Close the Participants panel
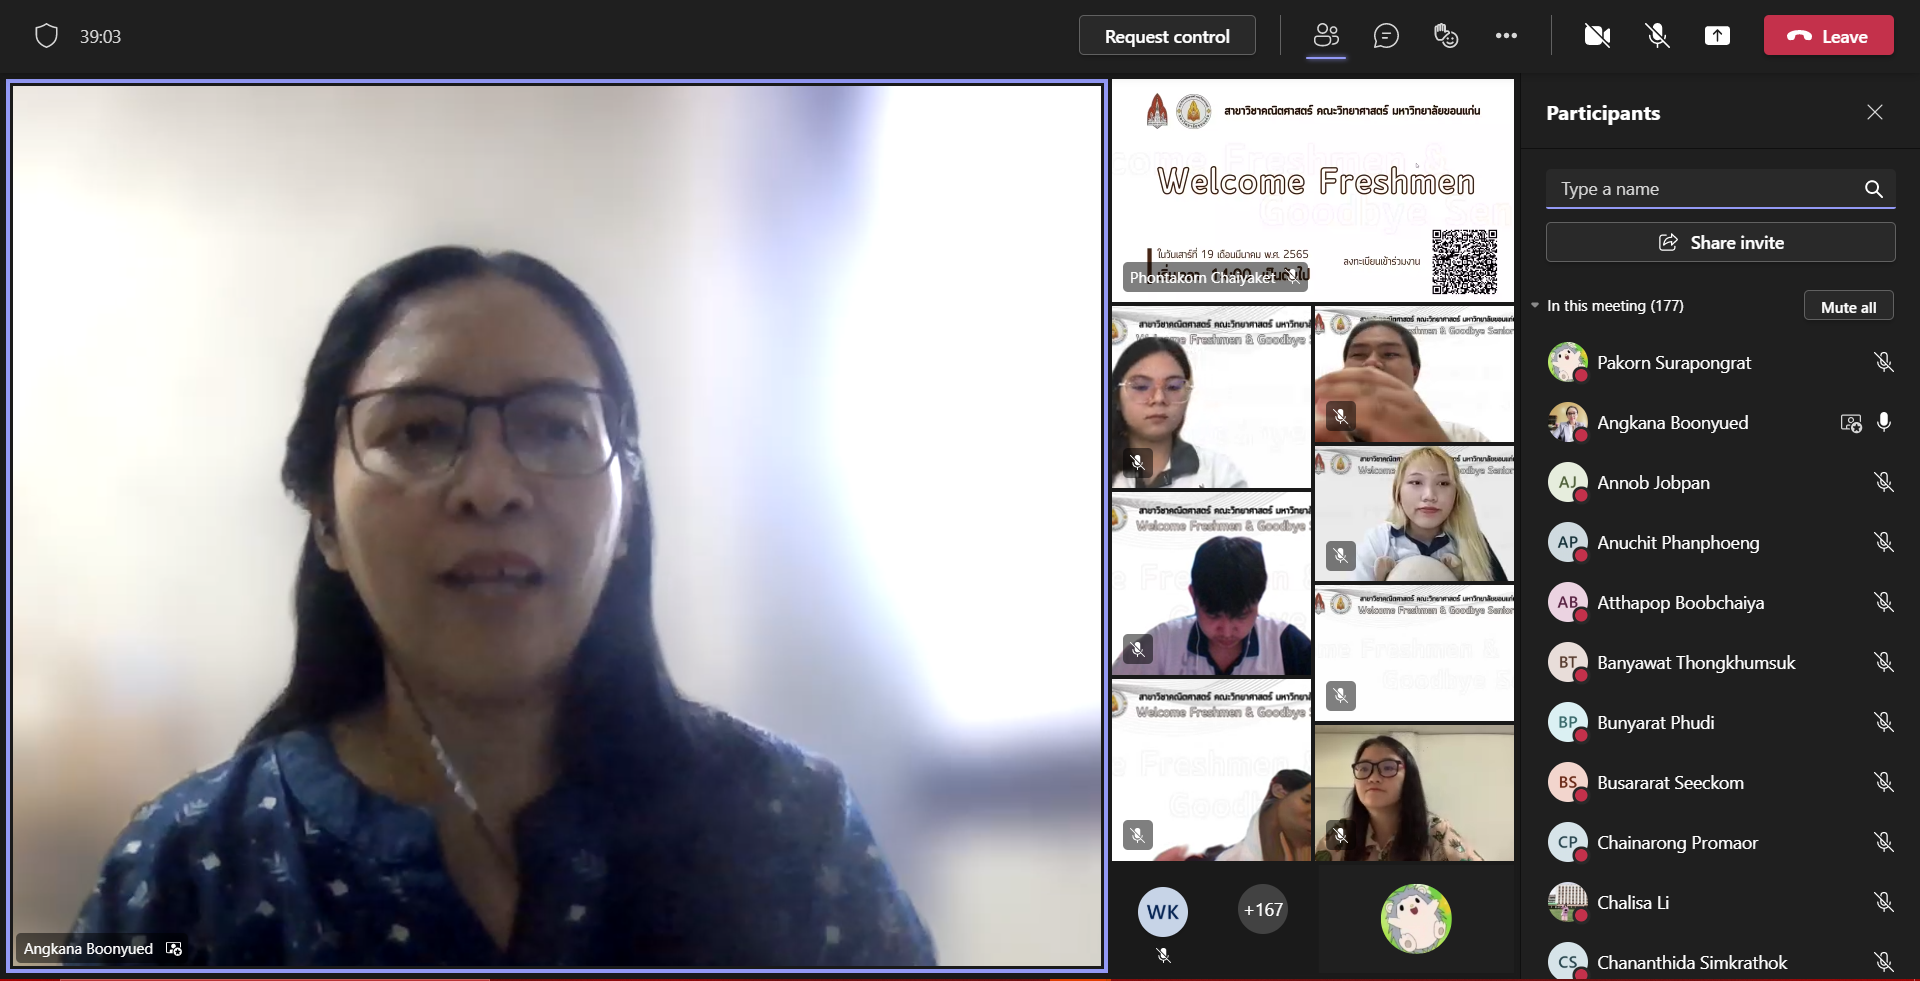Screen dimensions: 1920x981 (1875, 112)
